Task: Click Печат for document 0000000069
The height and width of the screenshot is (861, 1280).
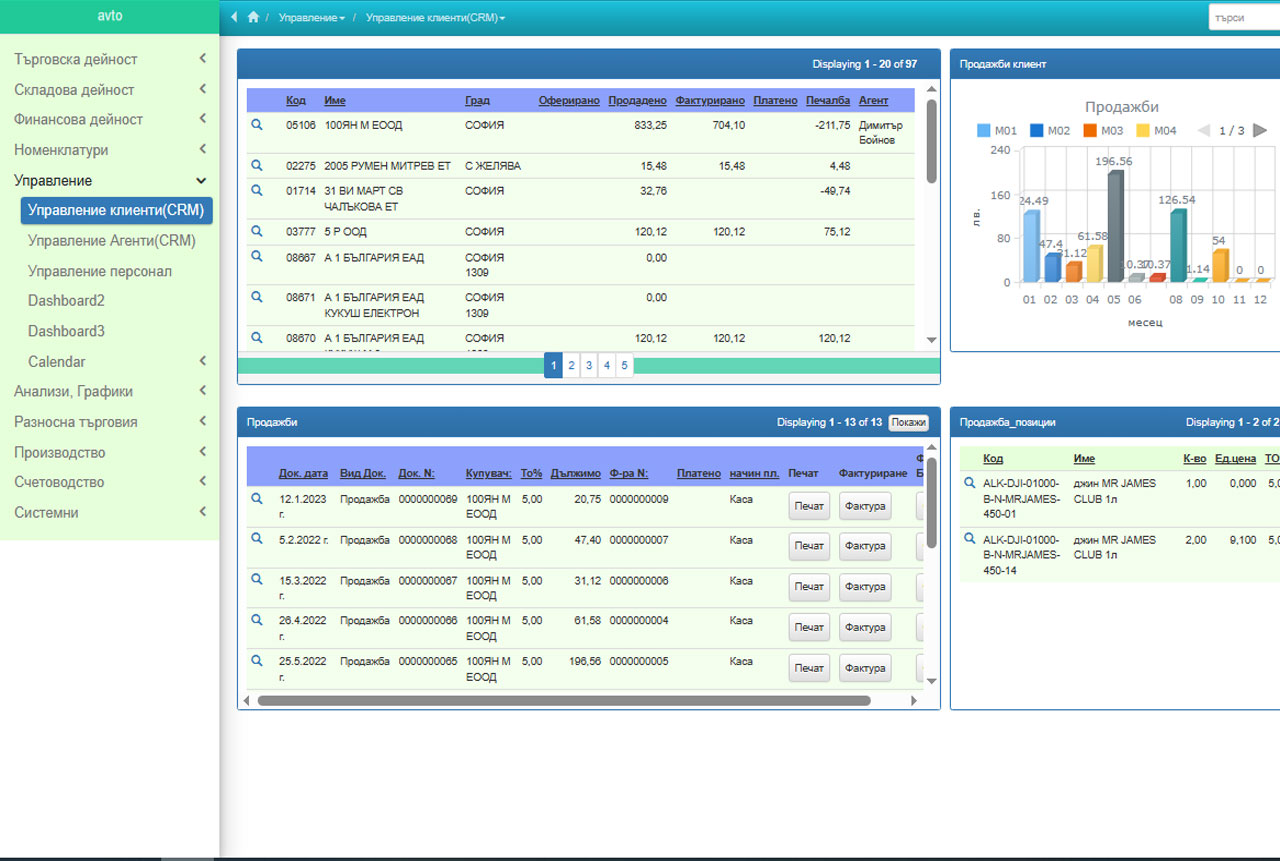Action: point(809,506)
